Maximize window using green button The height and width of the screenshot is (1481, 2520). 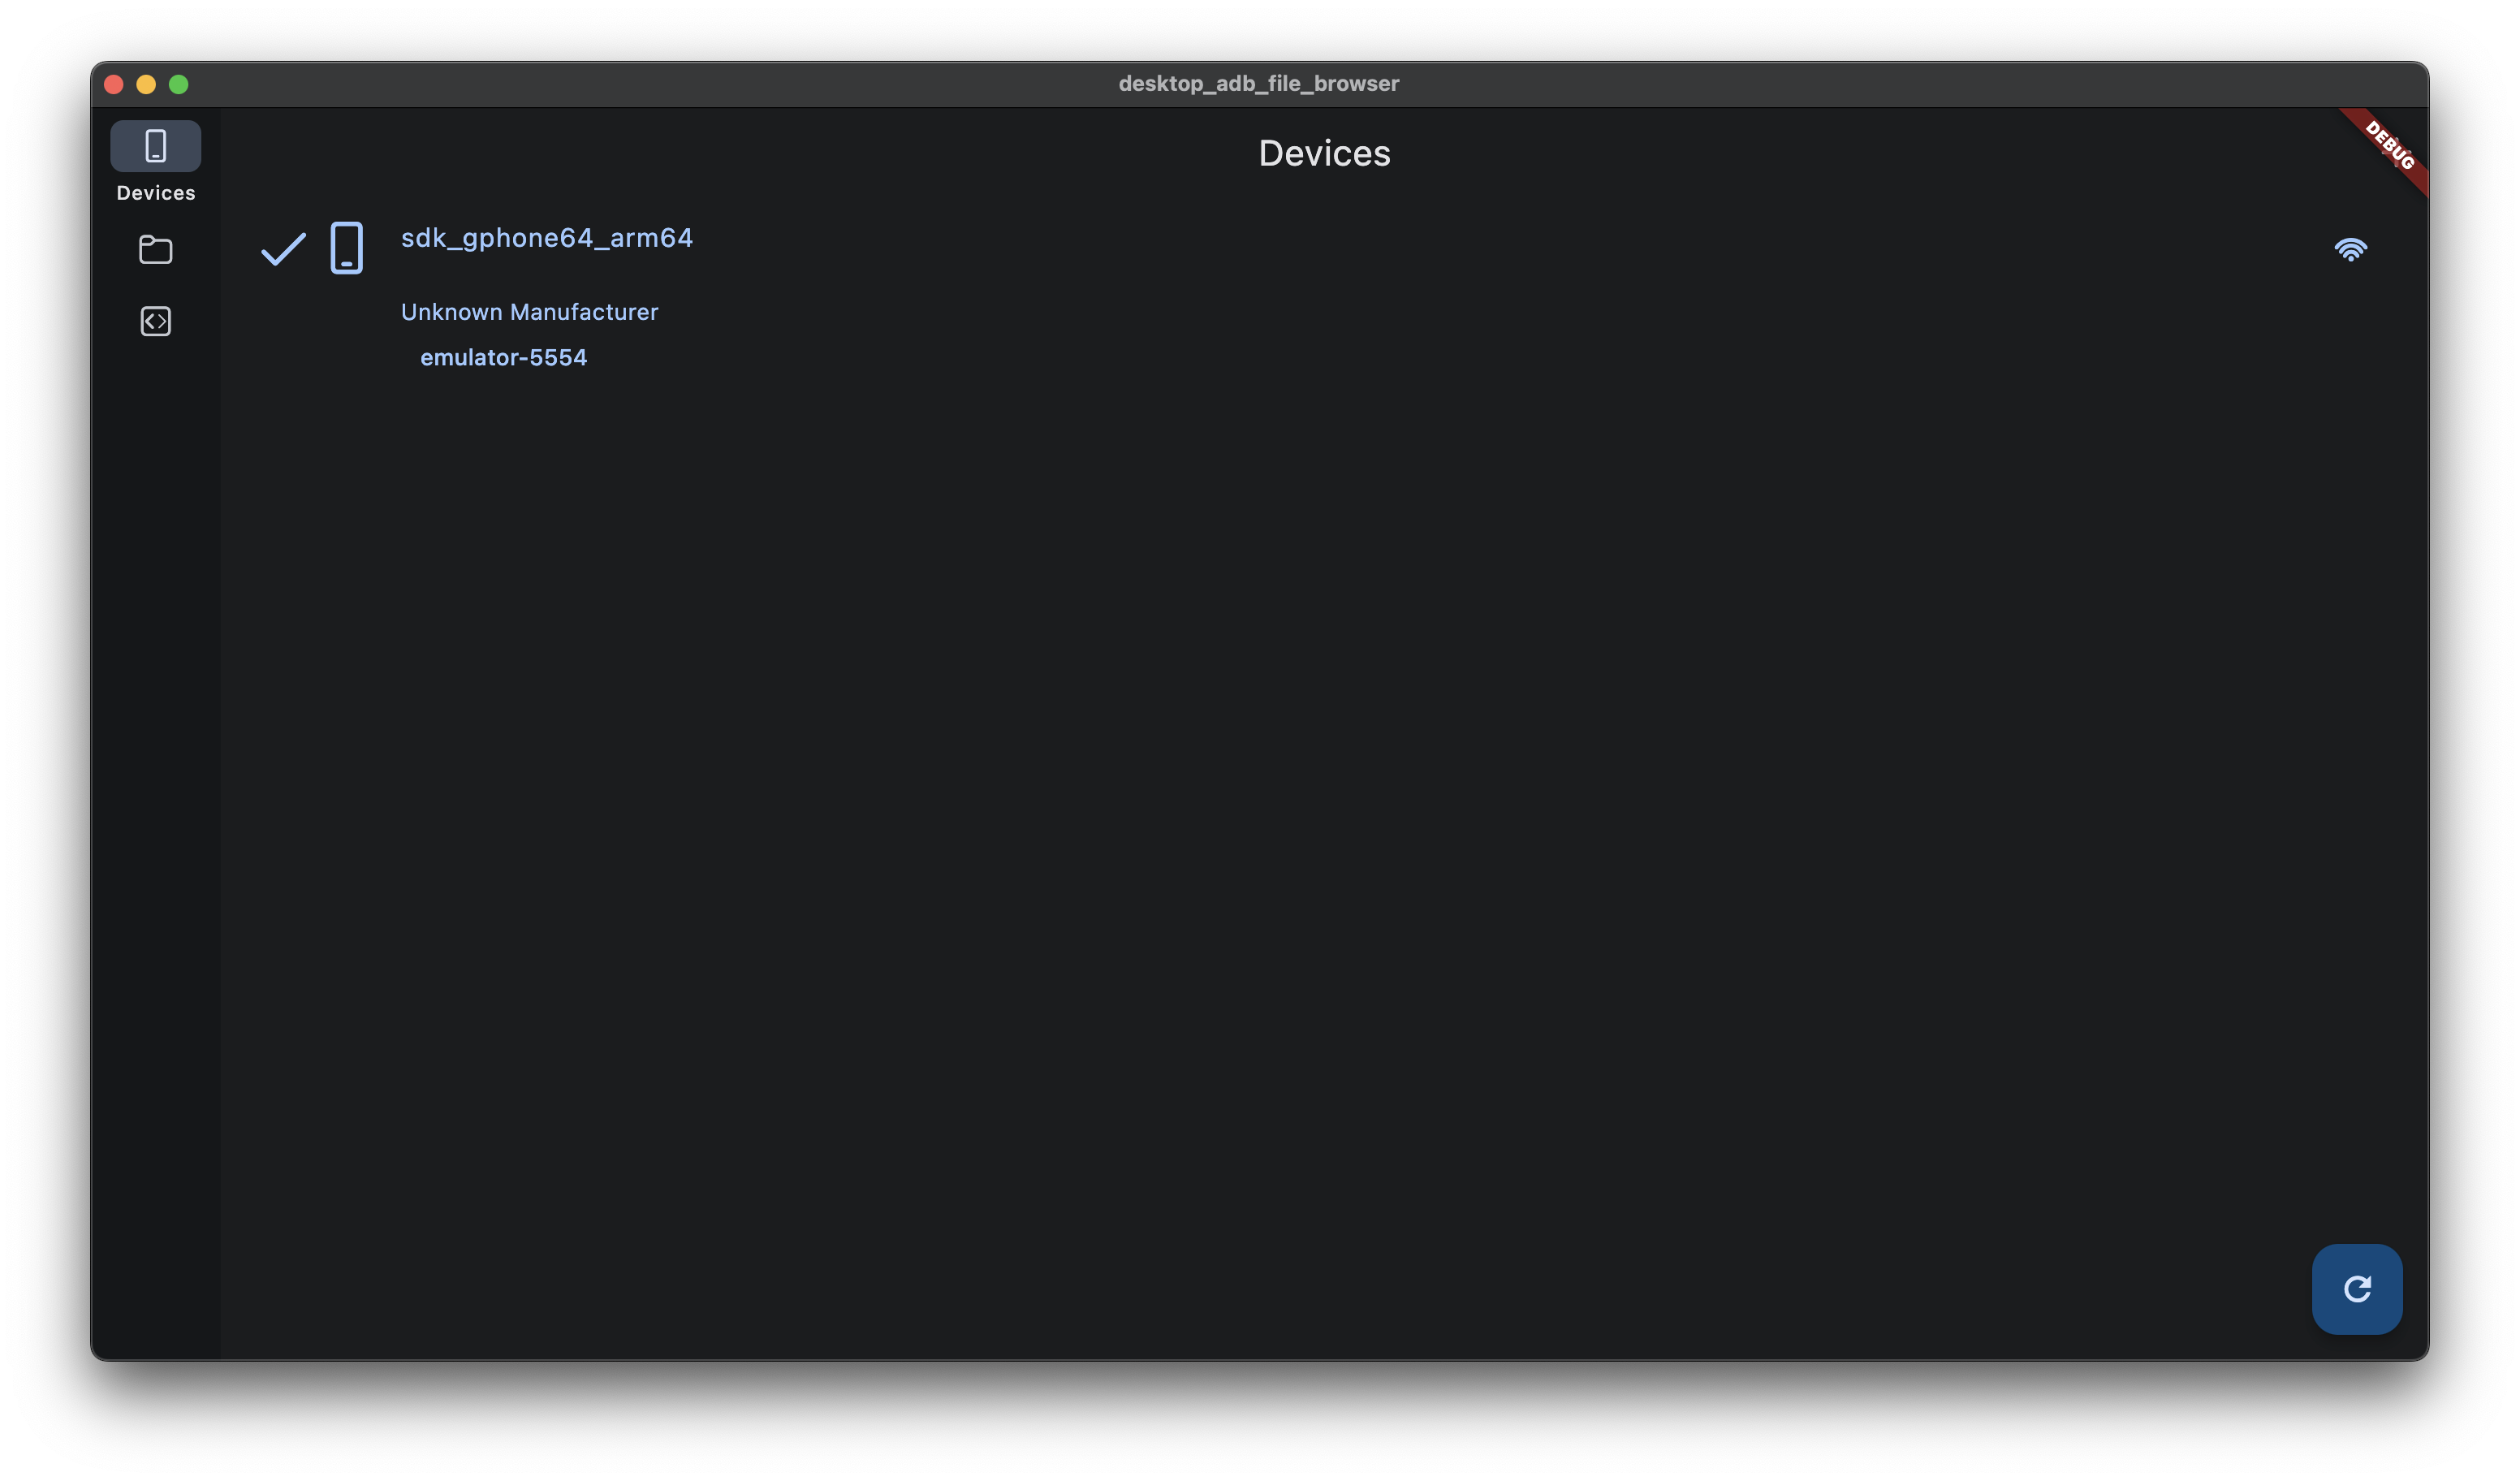[179, 84]
